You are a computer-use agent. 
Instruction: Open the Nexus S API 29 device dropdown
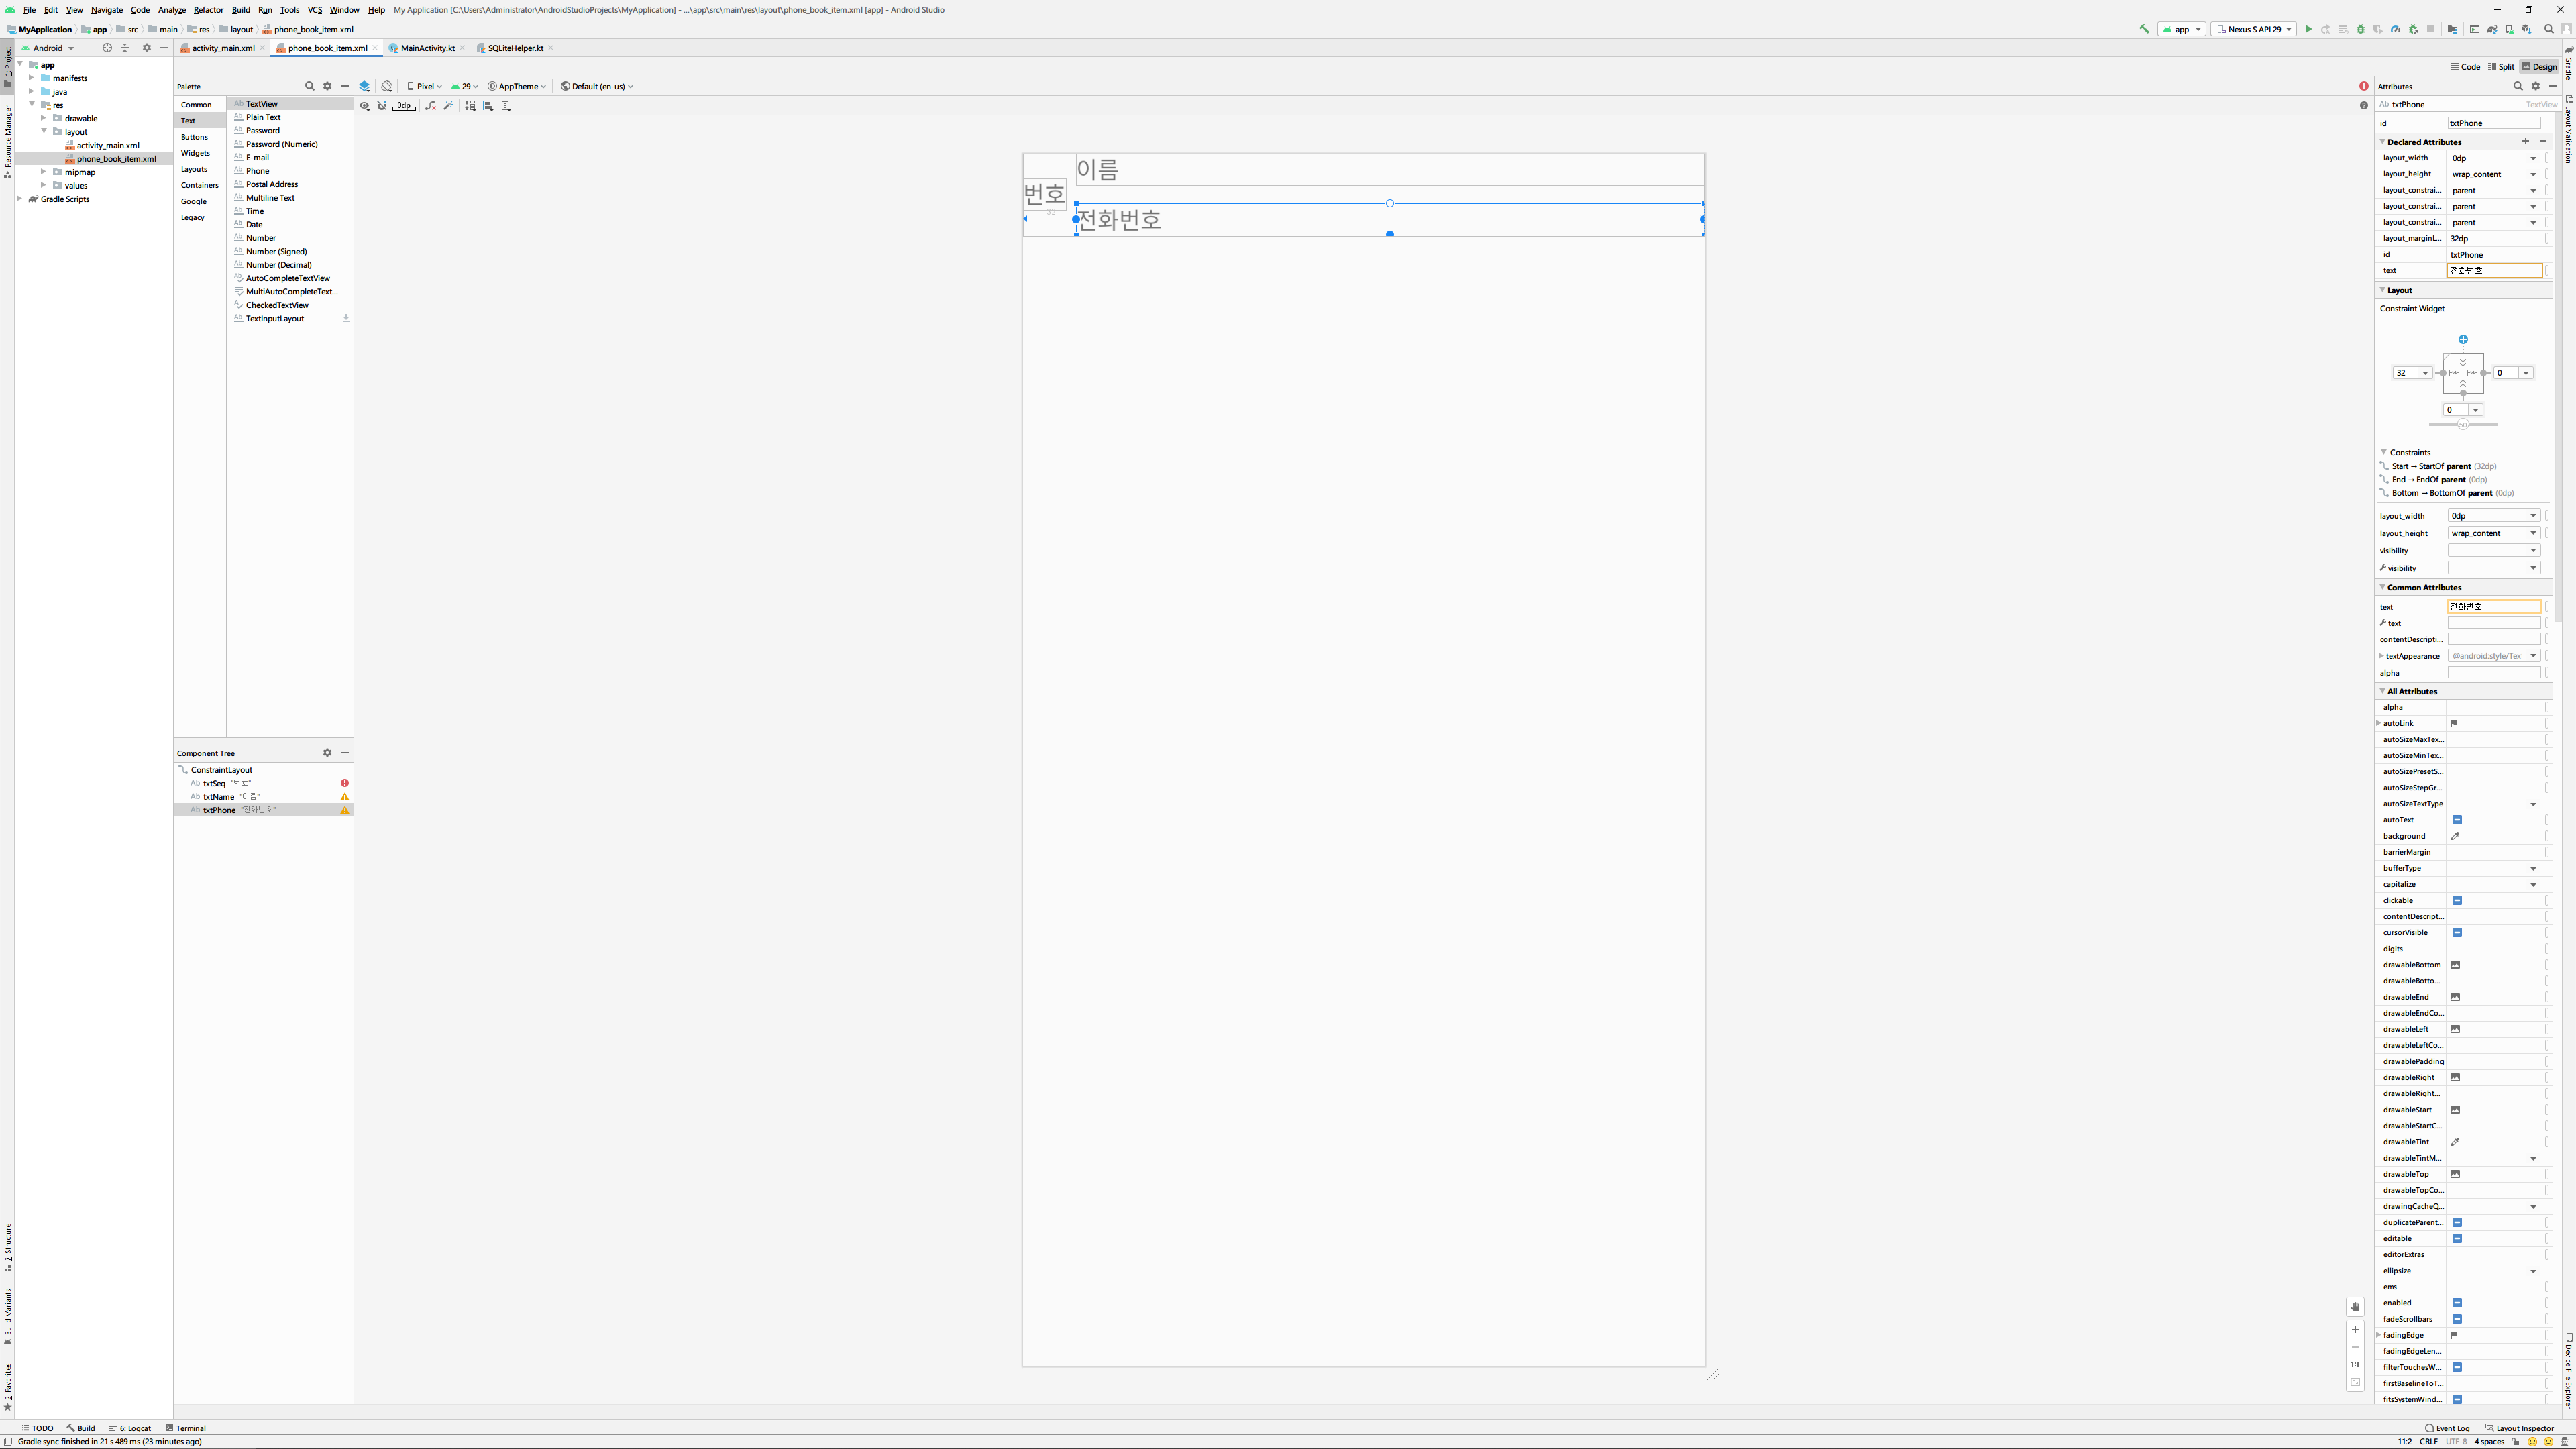click(x=2253, y=29)
